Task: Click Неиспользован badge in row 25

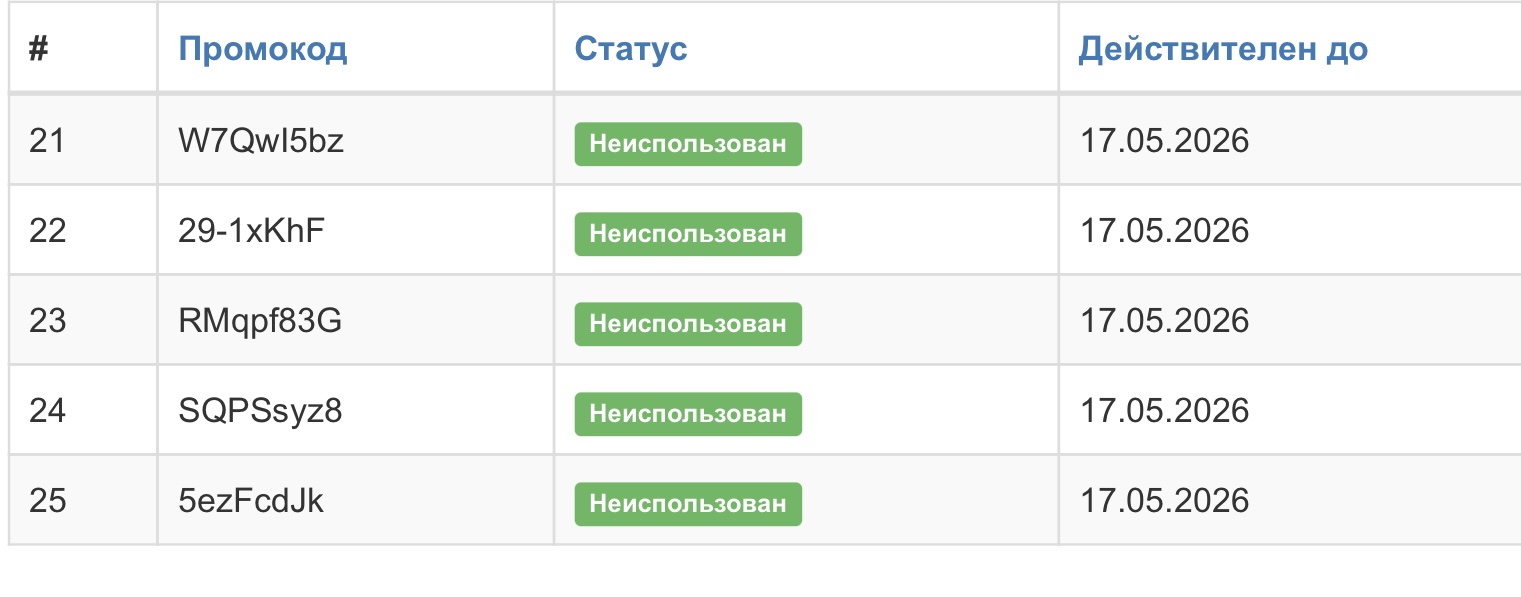Action: [688, 504]
